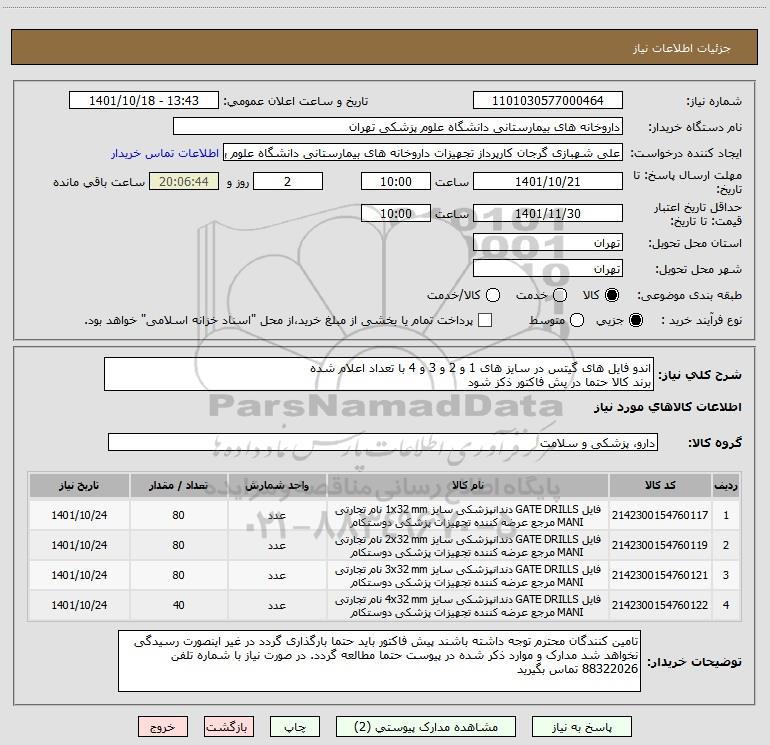Click the چاپ print button
Viewport: 770px width, 745px height.
click(295, 727)
